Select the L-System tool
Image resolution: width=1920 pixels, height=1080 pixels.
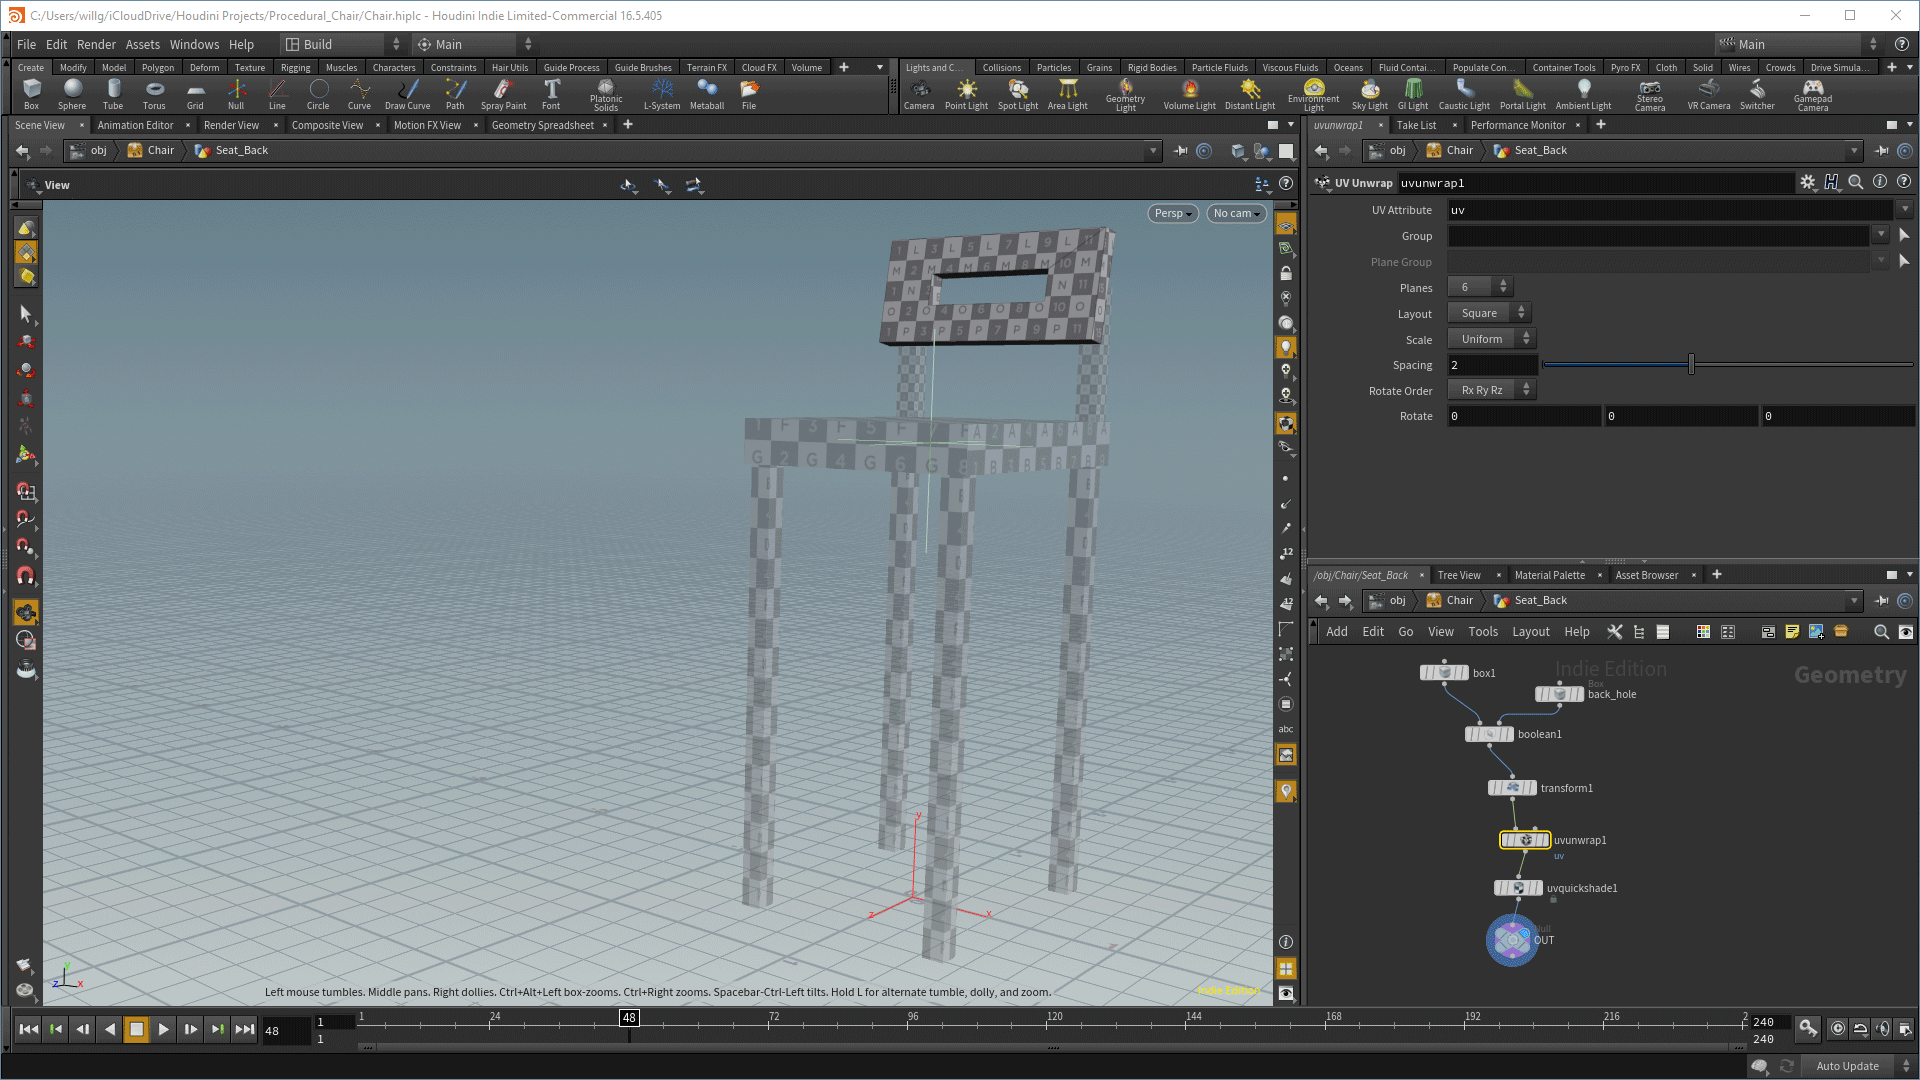click(x=662, y=94)
